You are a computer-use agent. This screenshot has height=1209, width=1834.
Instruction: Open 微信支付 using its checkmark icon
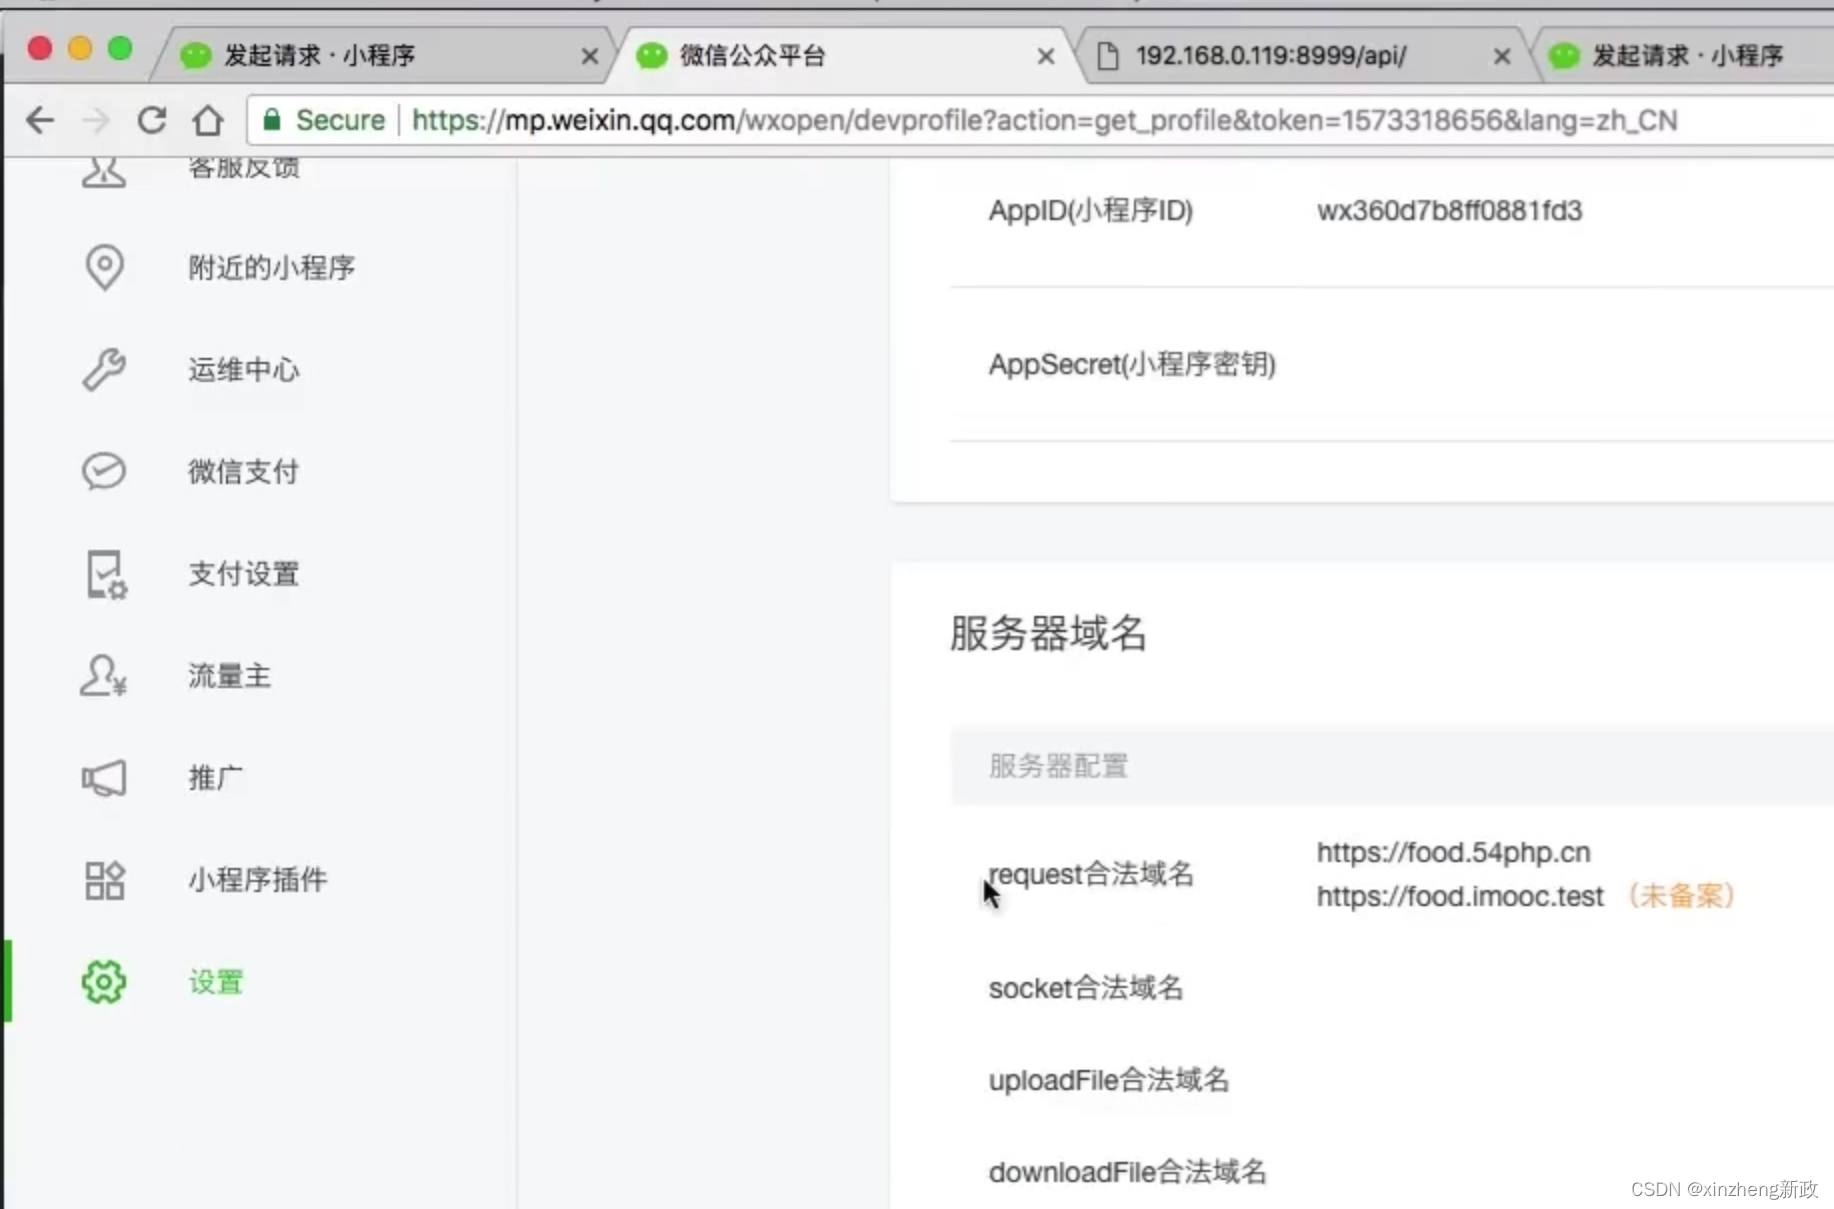click(x=103, y=471)
